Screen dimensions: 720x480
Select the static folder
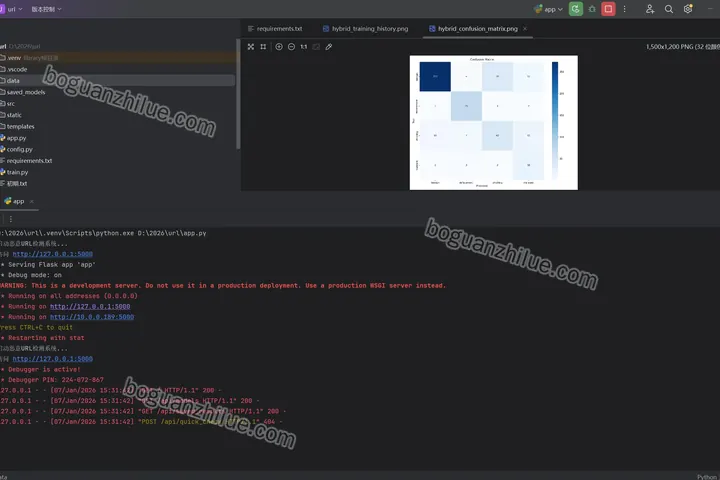pos(118,115)
